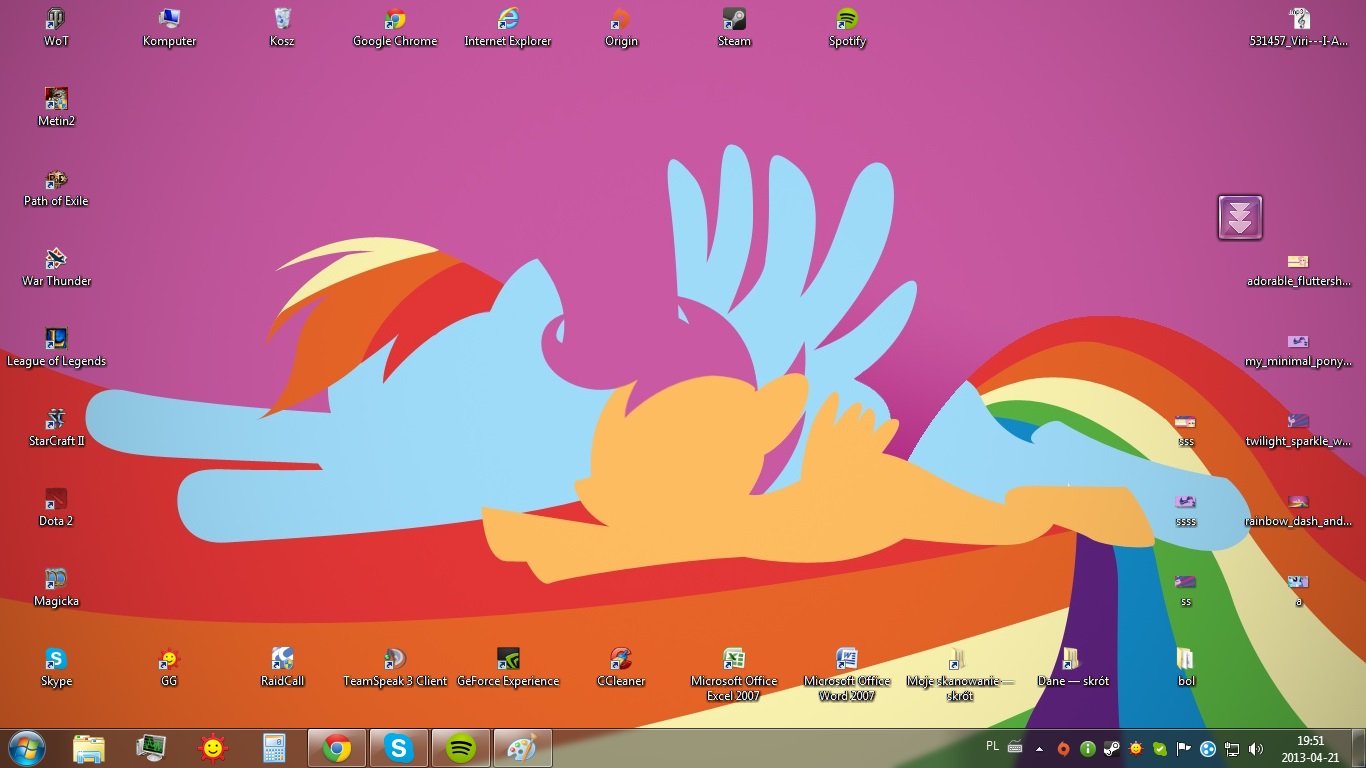1366x768 pixels.
Task: Select the Skype desktop shortcut
Action: 56,668
